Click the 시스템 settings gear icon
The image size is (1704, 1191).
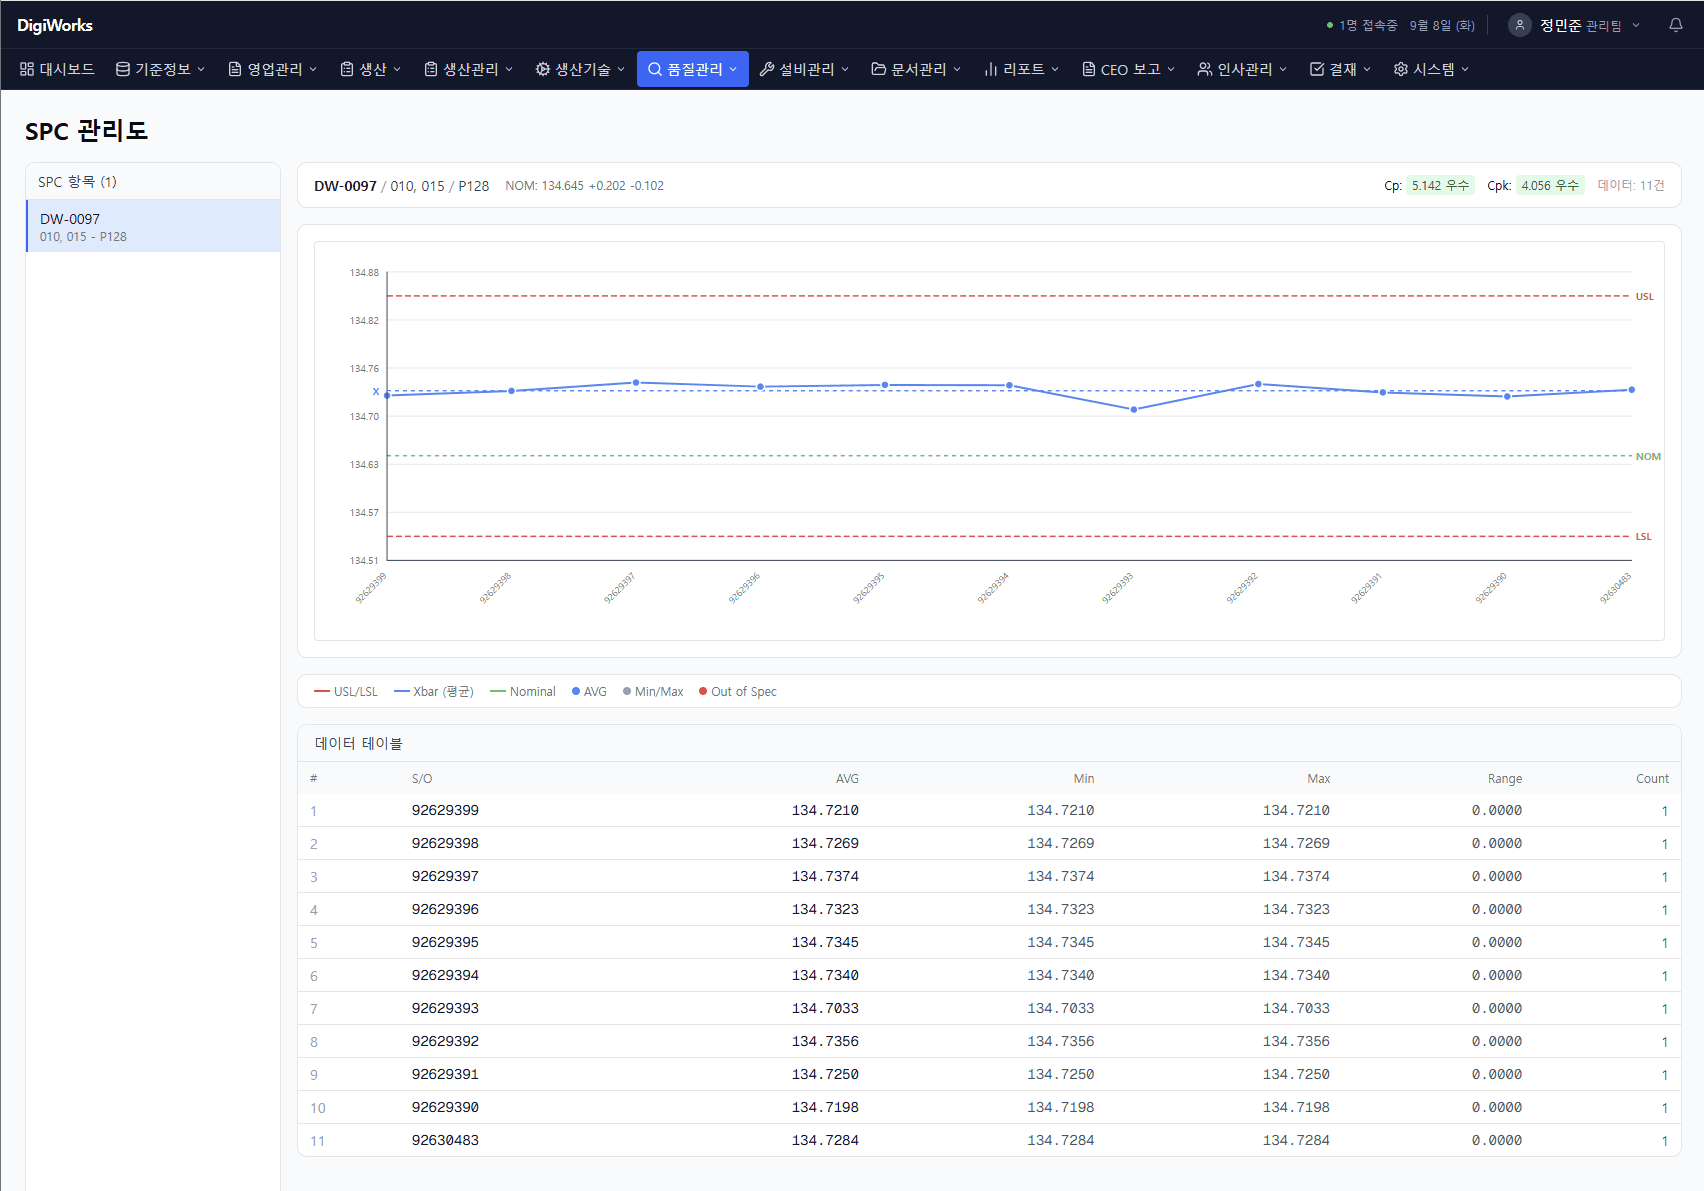[1401, 69]
